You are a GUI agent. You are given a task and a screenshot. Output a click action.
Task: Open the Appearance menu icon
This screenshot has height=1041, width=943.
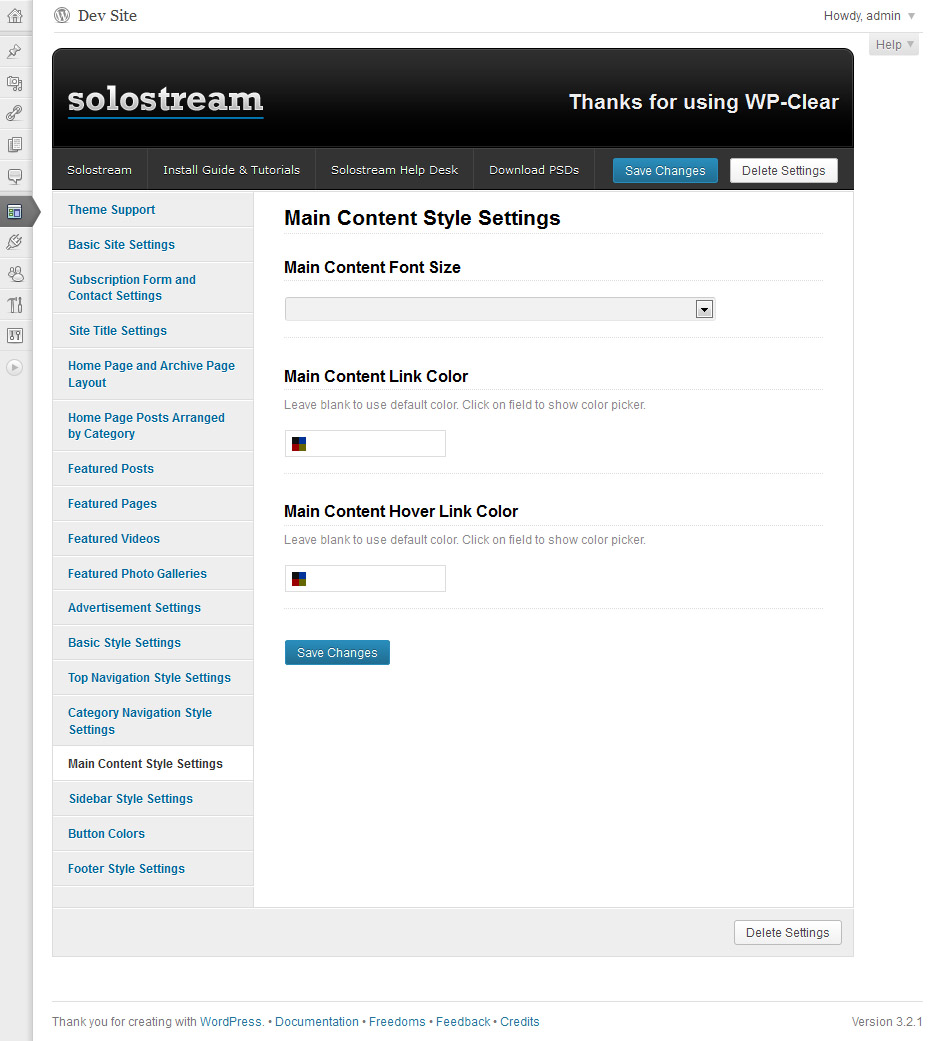tap(15, 212)
